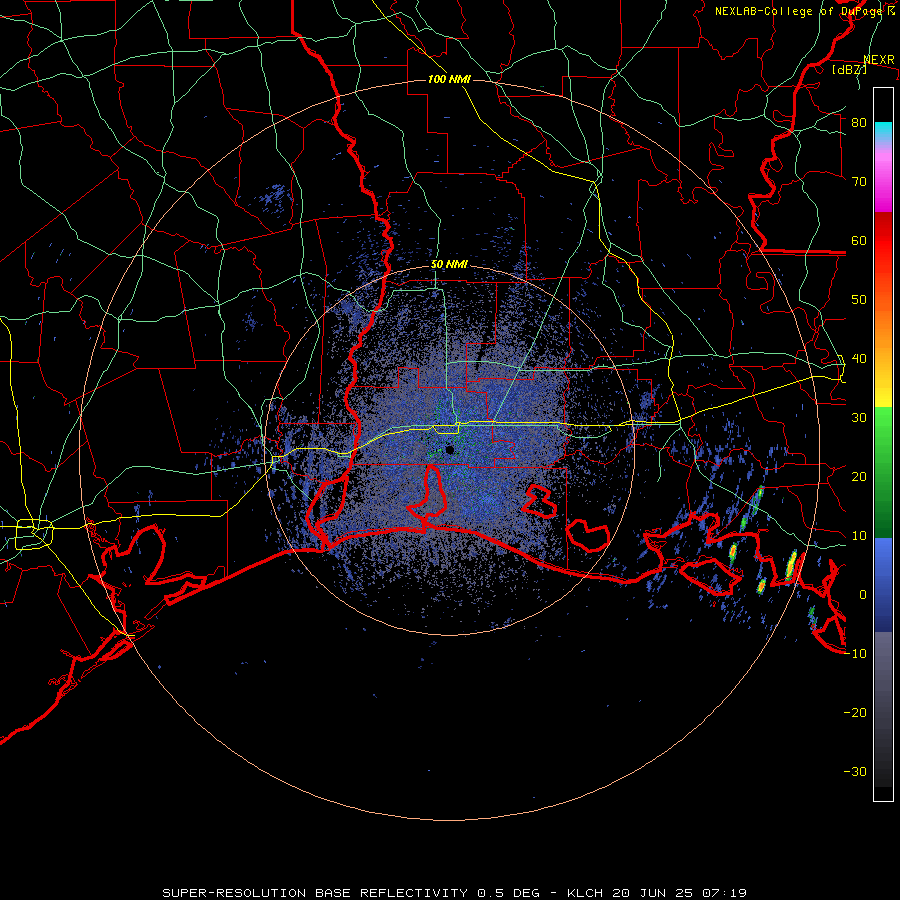Select the 50 value on the dBZ scale
The height and width of the screenshot is (900, 900).
859,300
